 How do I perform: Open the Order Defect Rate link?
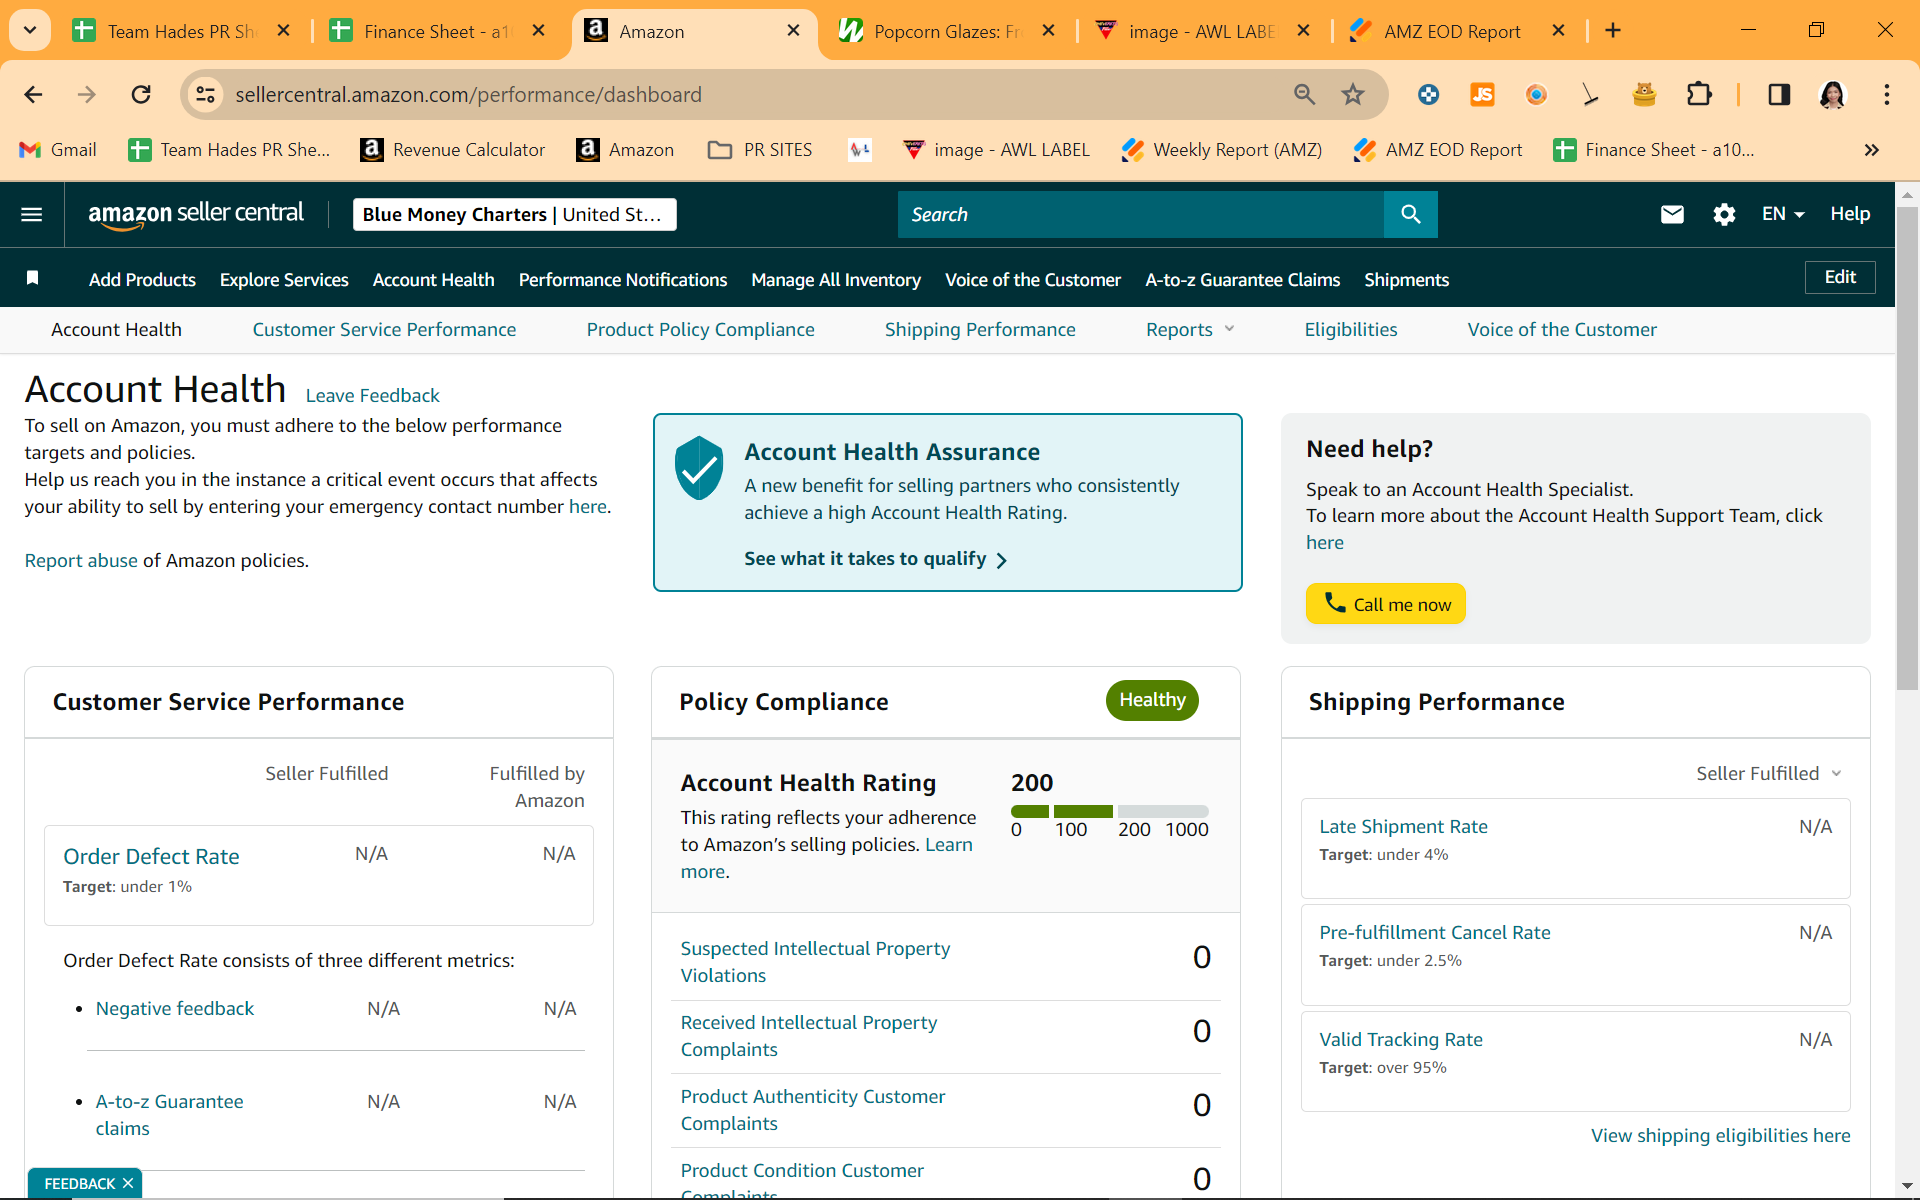[151, 857]
